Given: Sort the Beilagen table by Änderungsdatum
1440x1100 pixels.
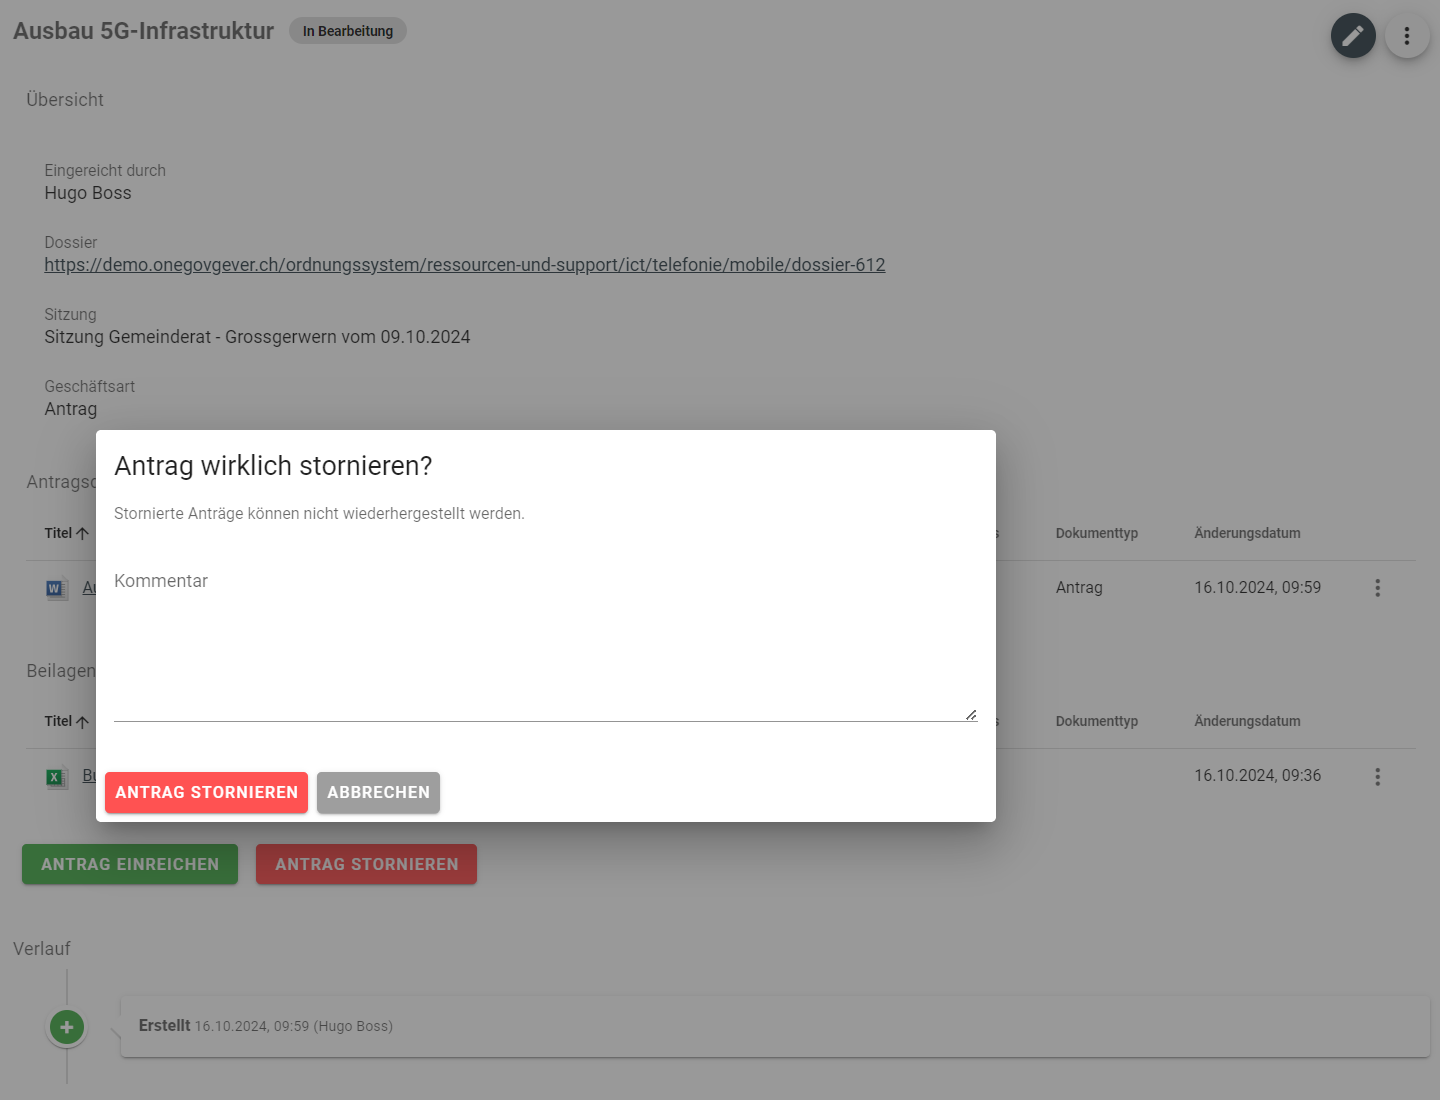Looking at the screenshot, I should (x=1247, y=721).
